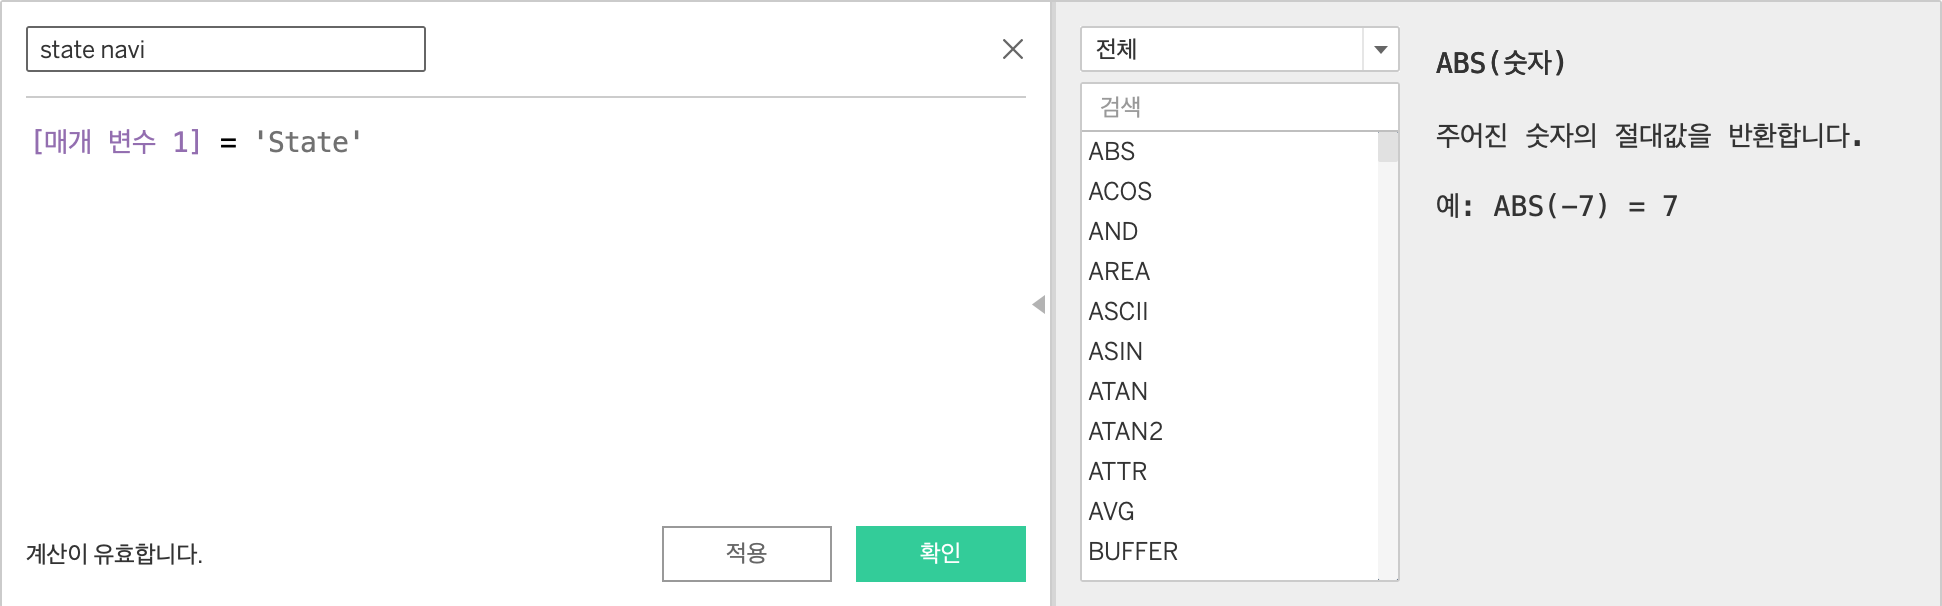Screen dimensions: 1942x606
Task: Edit the calculation name field state navi
Action: [x=226, y=49]
